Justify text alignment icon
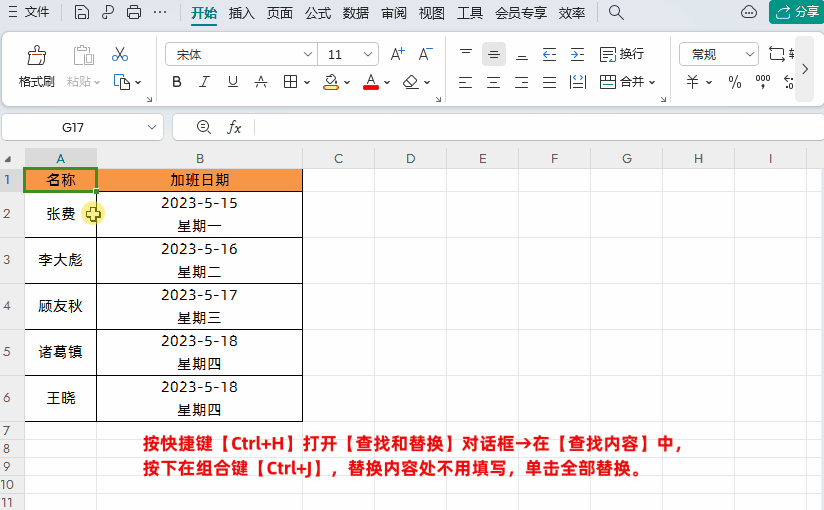Viewport: 824px width, 510px height. click(549, 82)
